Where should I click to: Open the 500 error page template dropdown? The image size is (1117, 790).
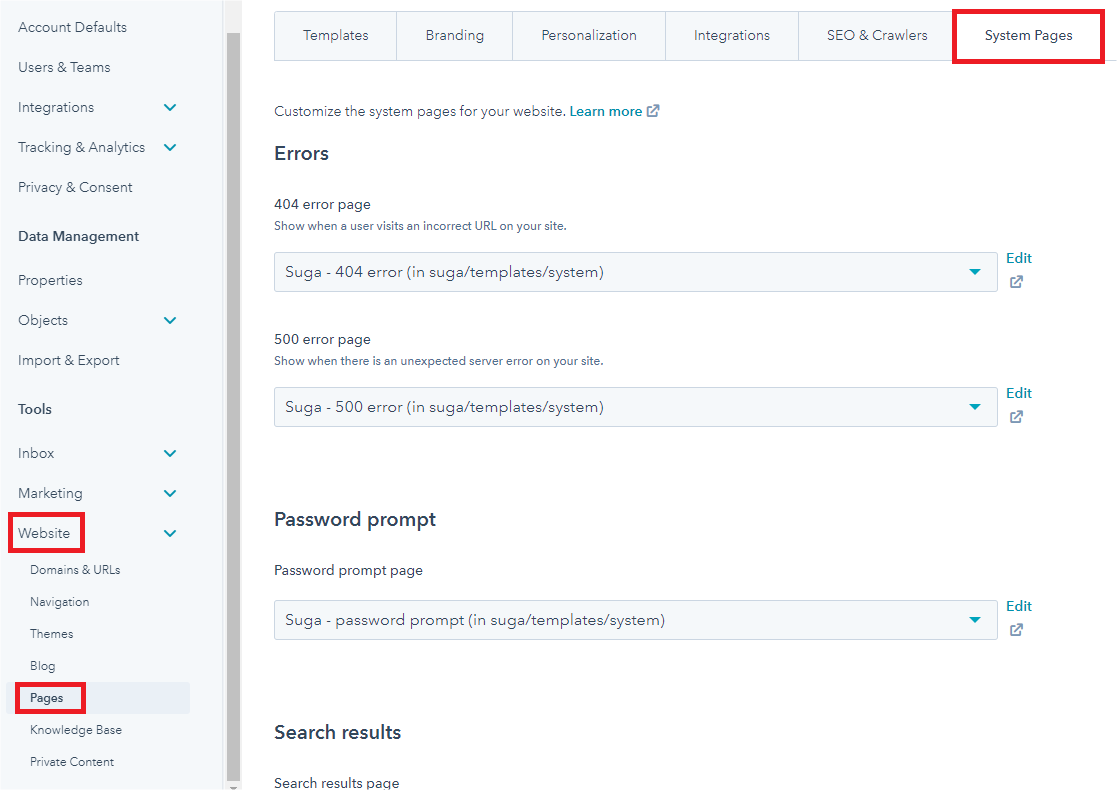[x=635, y=407]
